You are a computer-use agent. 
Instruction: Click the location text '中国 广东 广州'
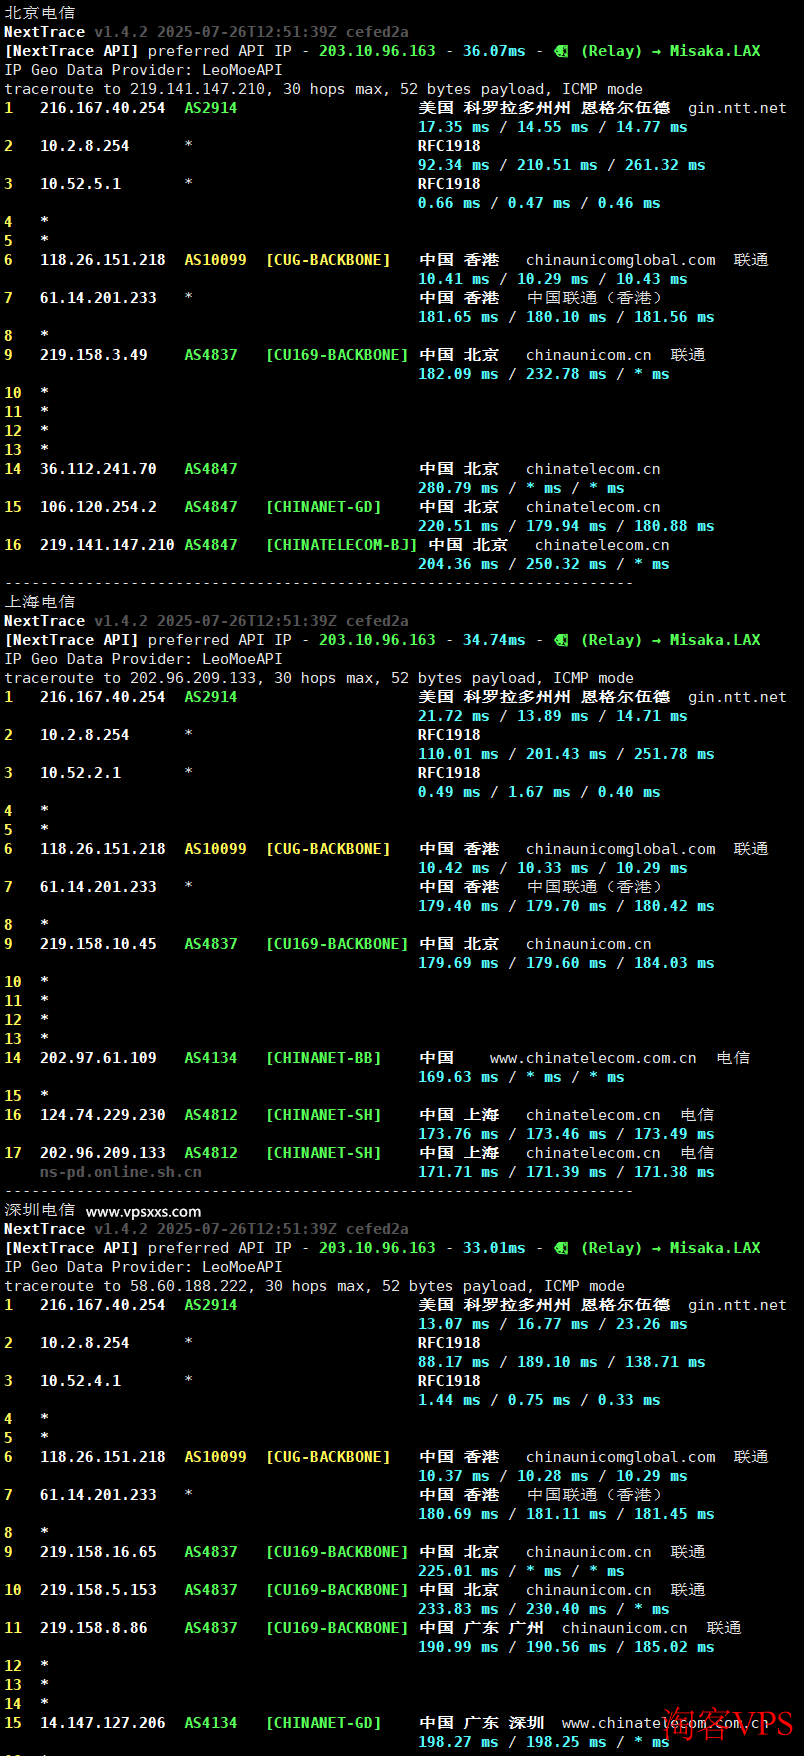tap(481, 1628)
